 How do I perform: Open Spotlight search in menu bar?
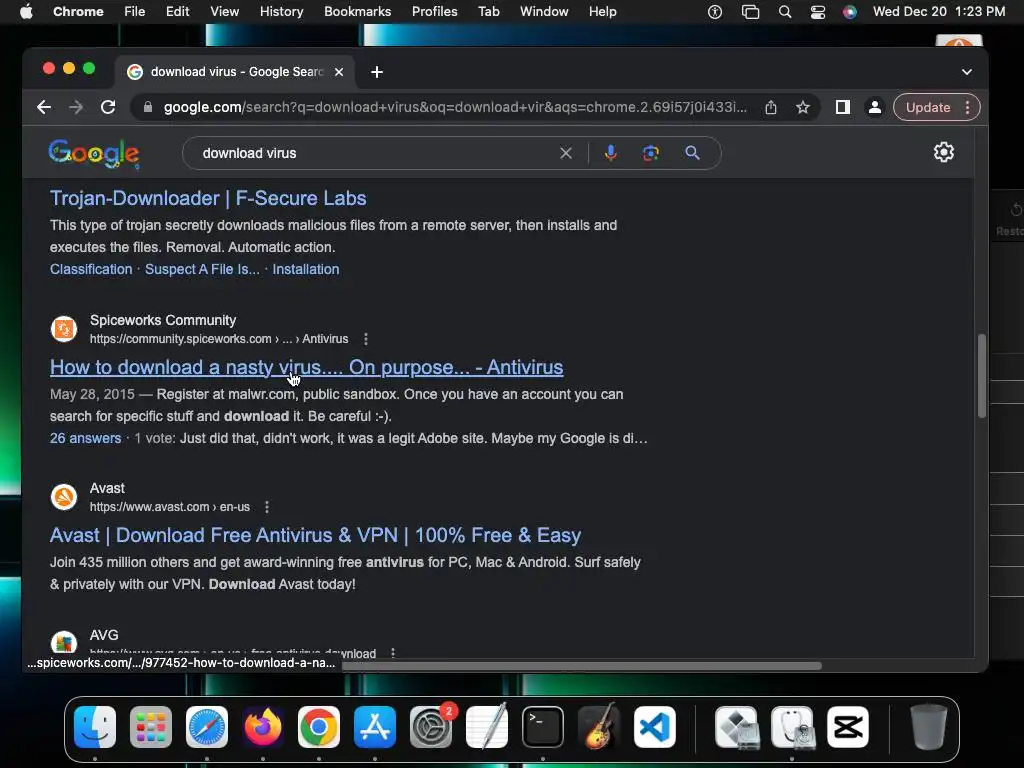(x=785, y=12)
